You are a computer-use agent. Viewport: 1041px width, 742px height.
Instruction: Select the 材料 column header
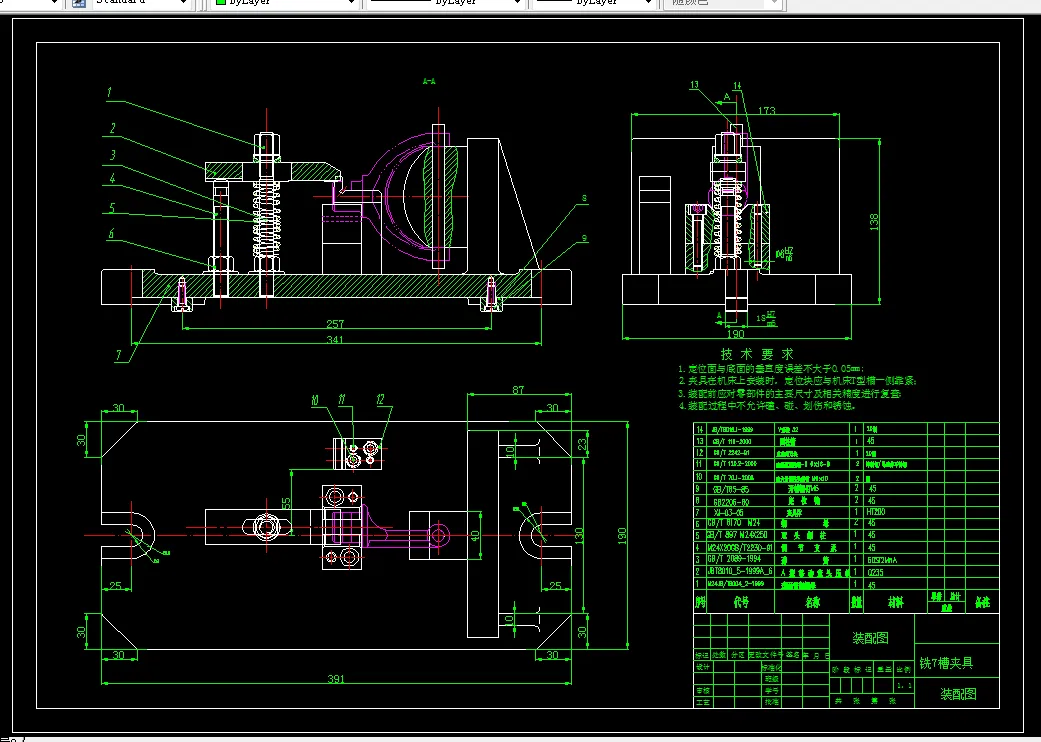pos(896,603)
